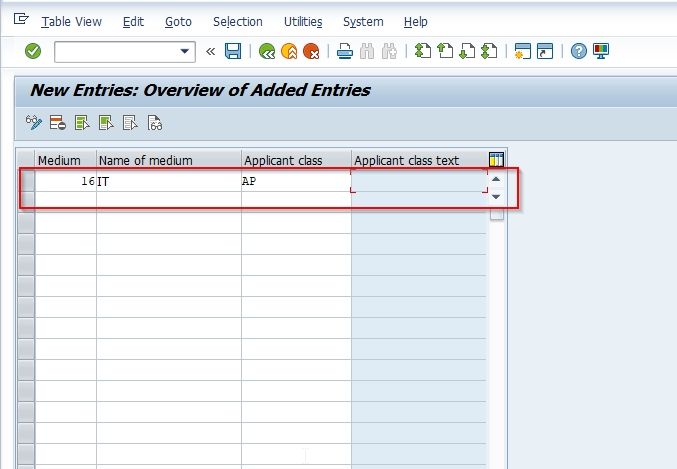Open the Selection menu
677x469 pixels.
[238, 22]
